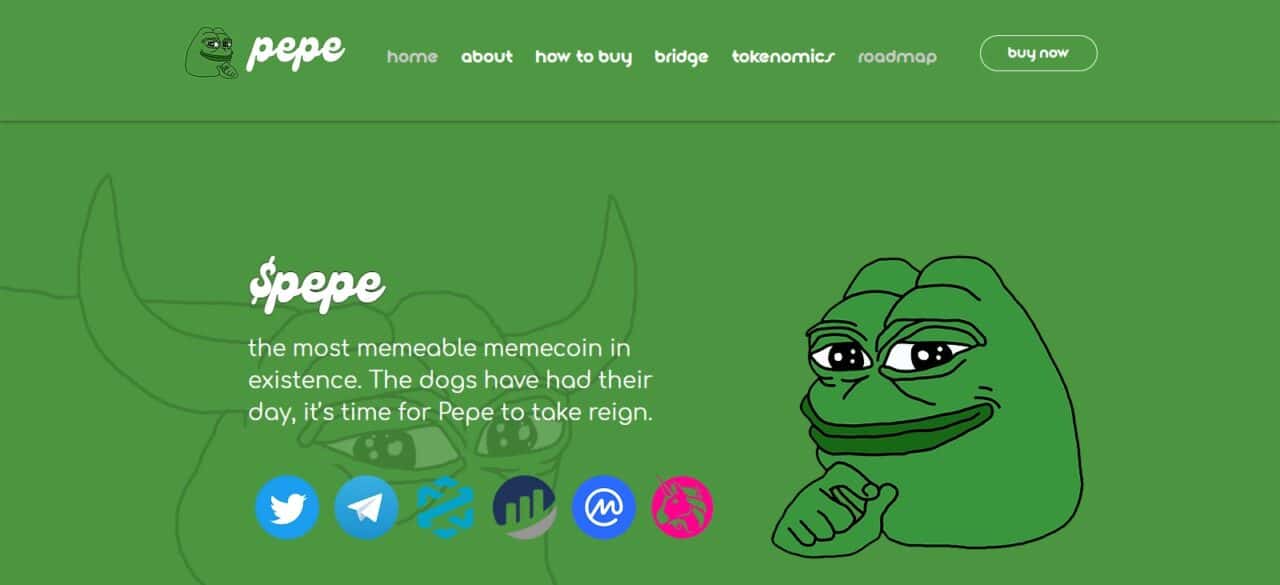Open the Twitter bird social icon
Screen dimensions: 1280x585
tap(287, 507)
